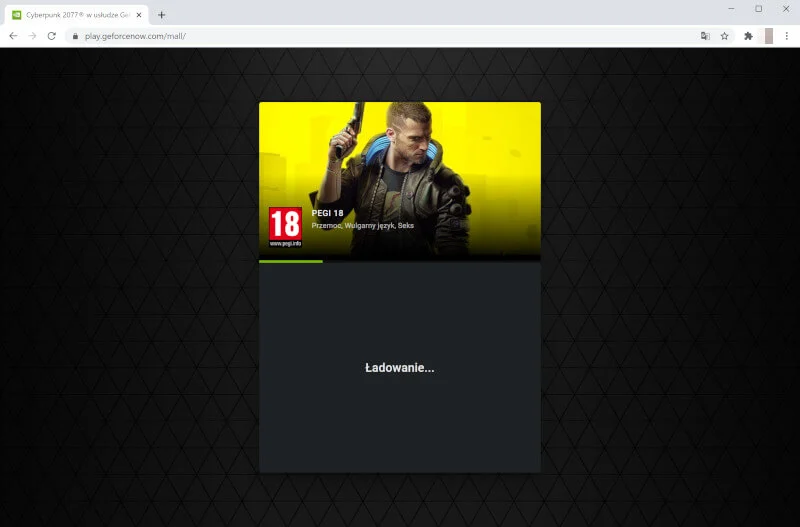Open the Chrome three-dot menu
The image size is (800, 527).
(787, 36)
